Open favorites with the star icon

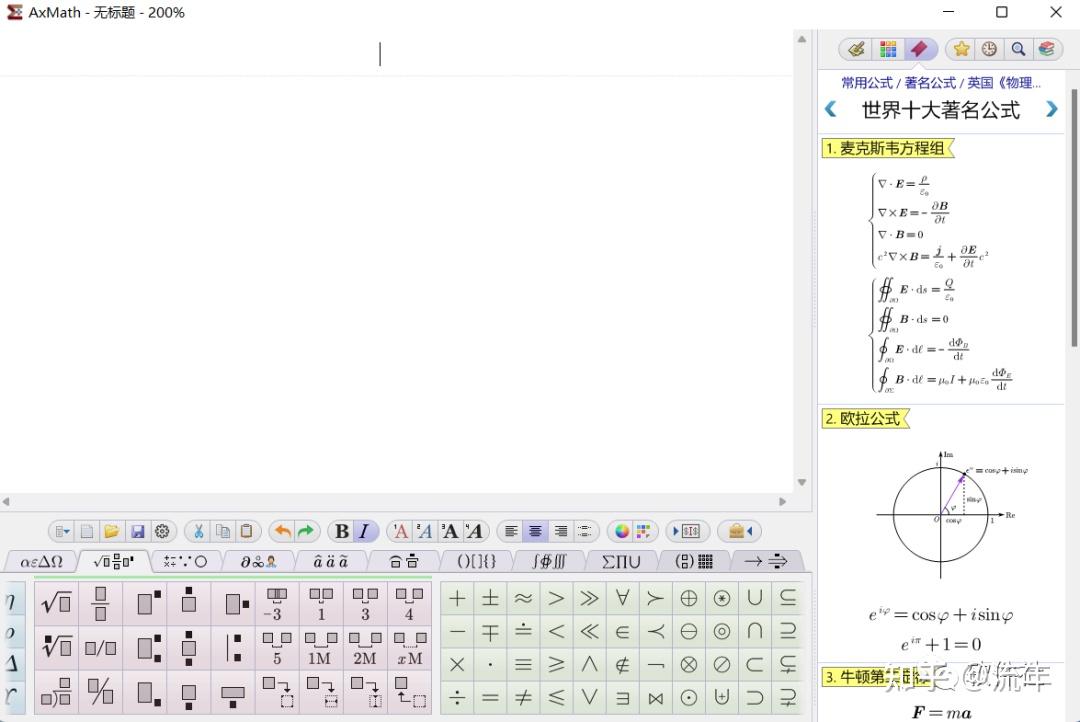[x=962, y=49]
